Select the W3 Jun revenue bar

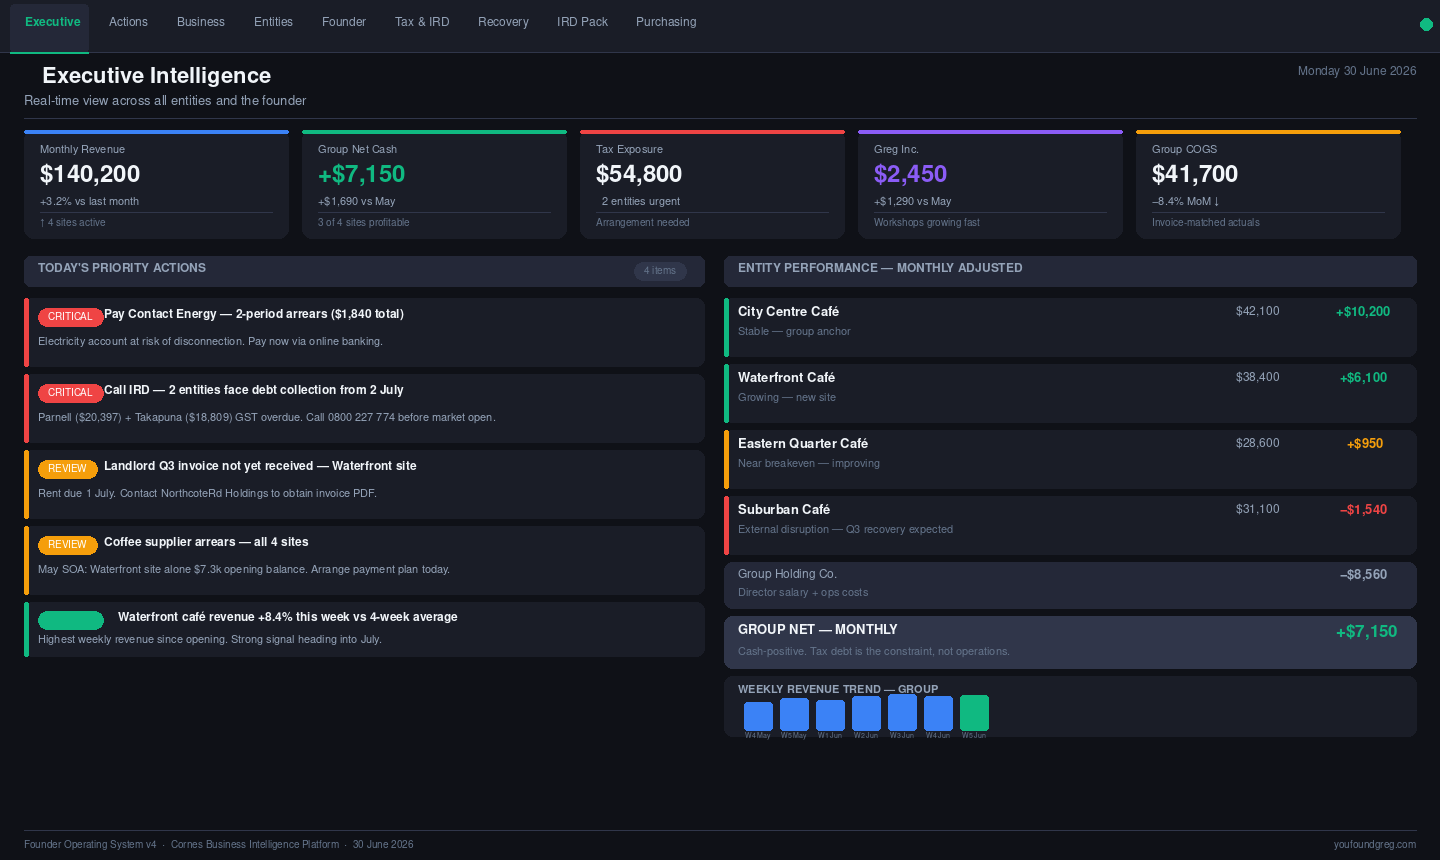point(902,712)
